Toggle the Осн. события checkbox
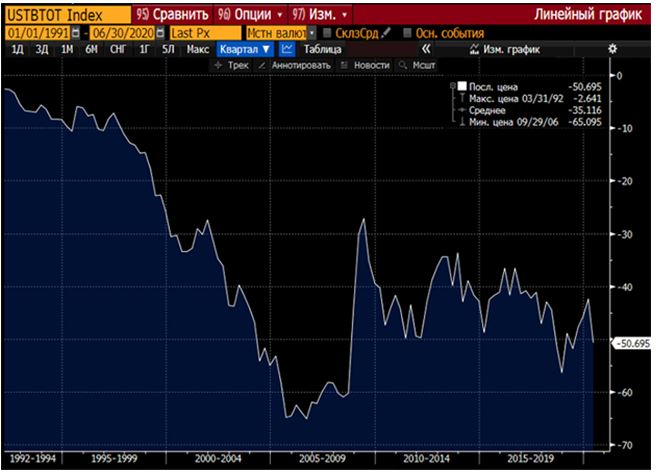 (405, 33)
